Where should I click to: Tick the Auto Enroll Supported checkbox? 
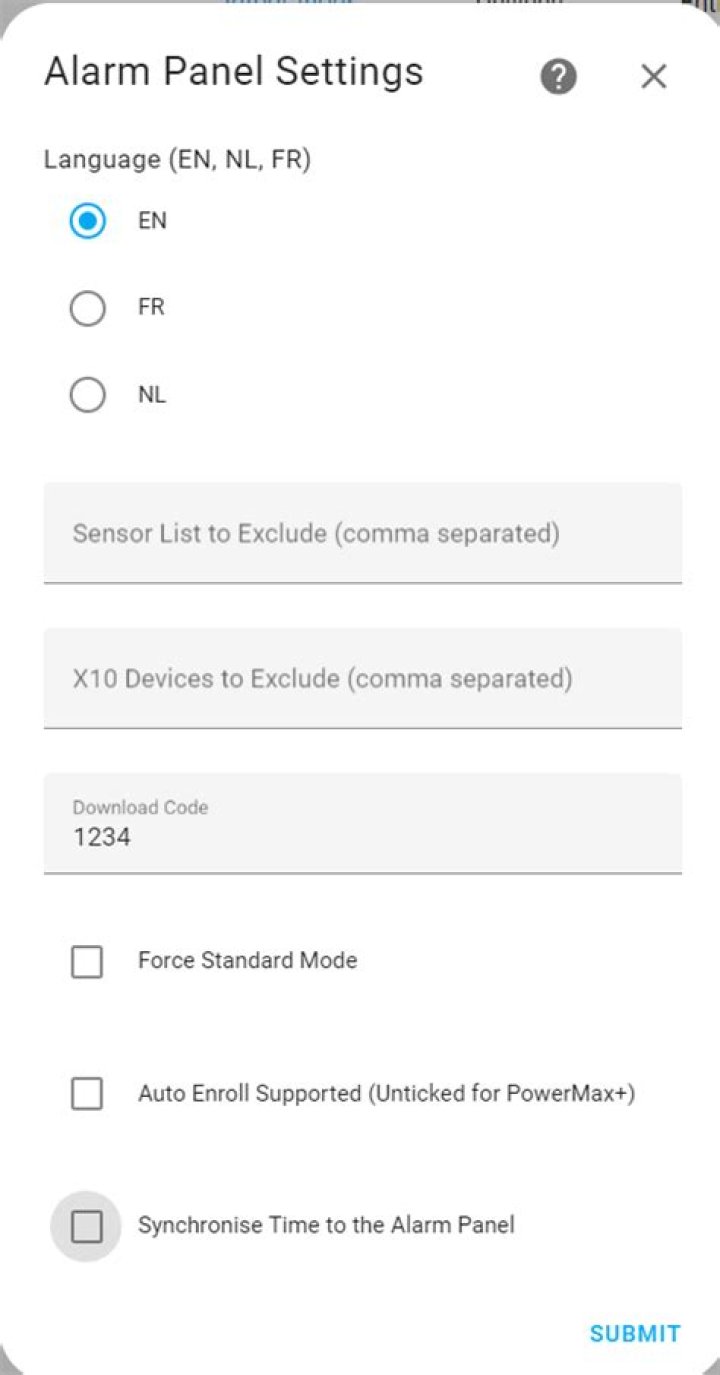point(87,1094)
